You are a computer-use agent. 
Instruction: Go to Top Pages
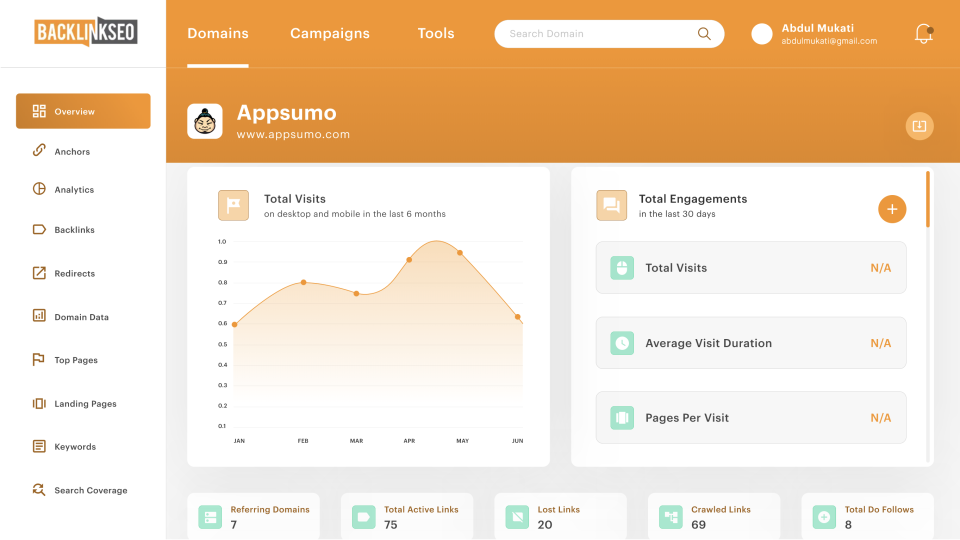[x=76, y=360]
